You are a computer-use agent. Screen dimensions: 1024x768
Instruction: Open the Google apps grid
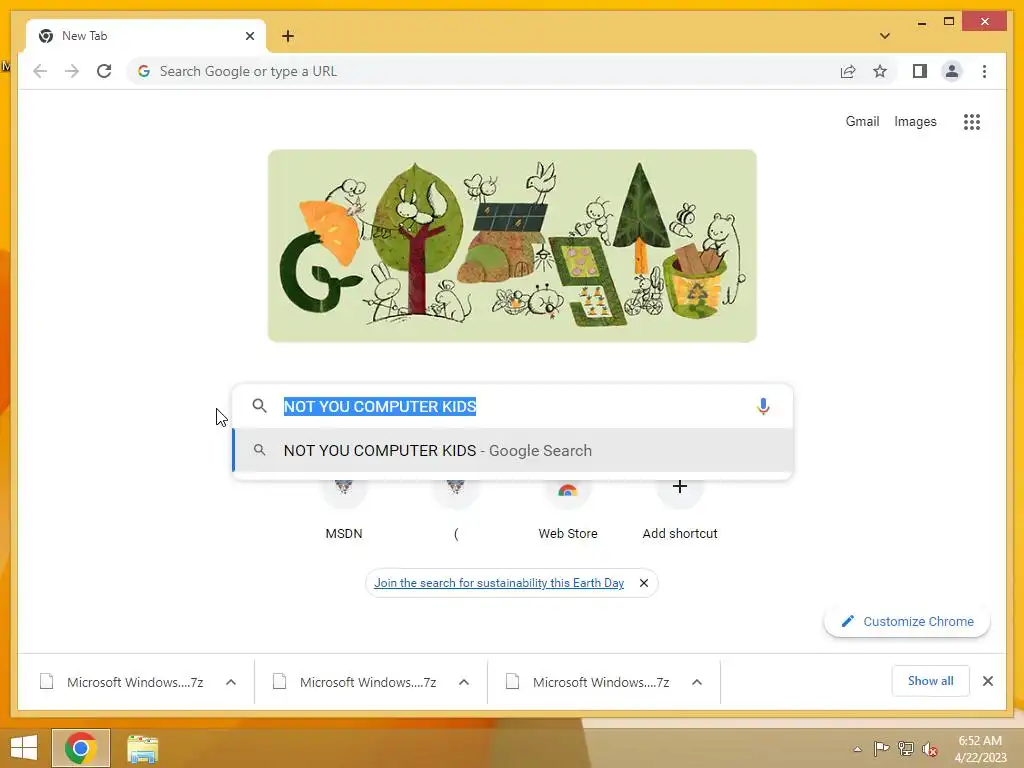tap(972, 121)
